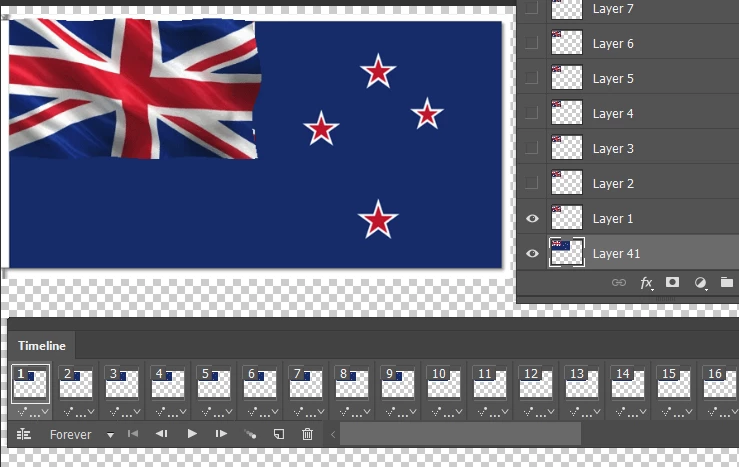Click Layer 6 thumbnail

567,42
